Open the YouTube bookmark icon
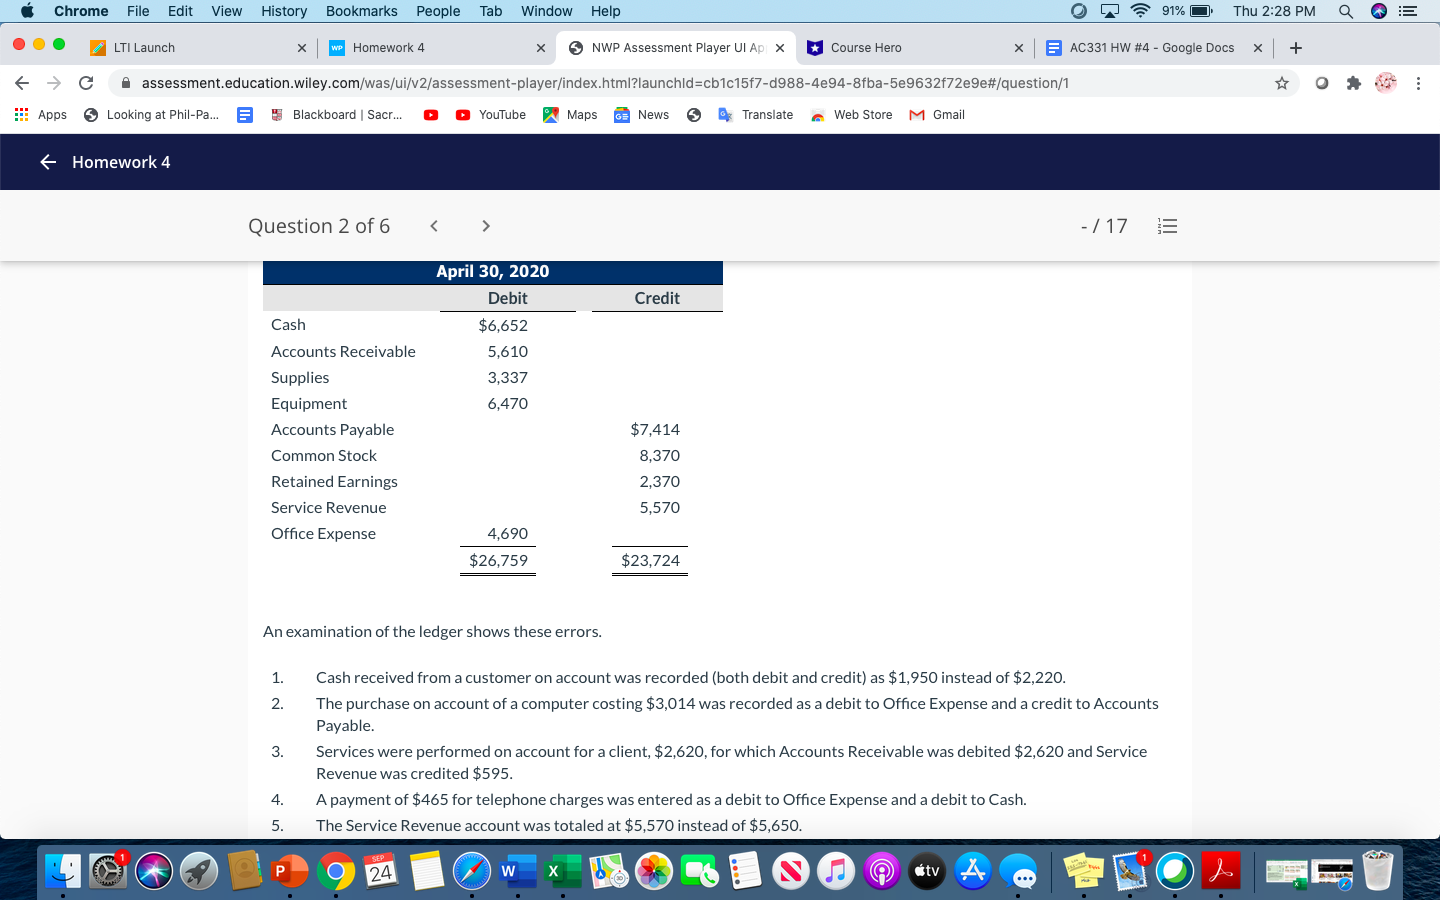This screenshot has width=1440, height=900. pos(463,115)
